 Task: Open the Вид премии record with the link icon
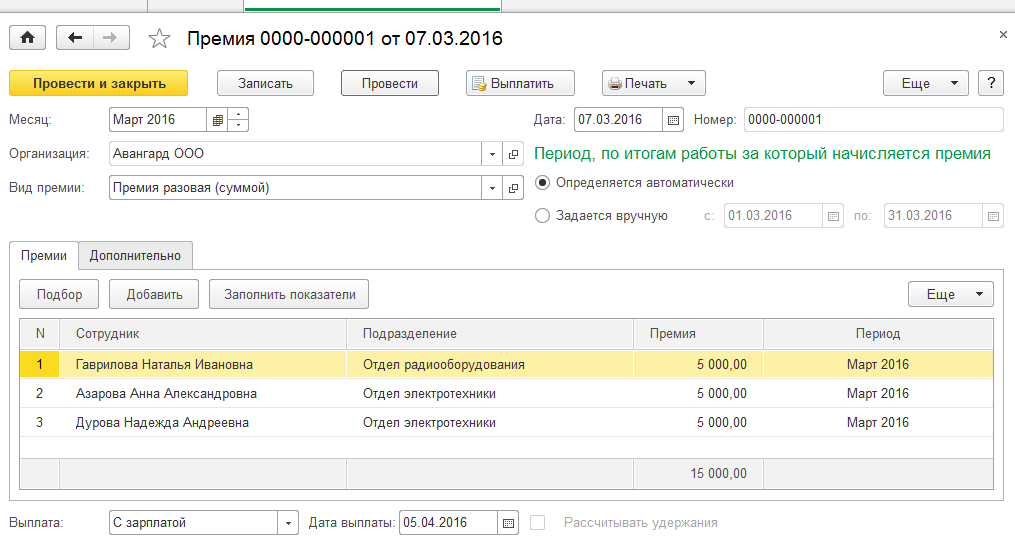click(x=513, y=187)
